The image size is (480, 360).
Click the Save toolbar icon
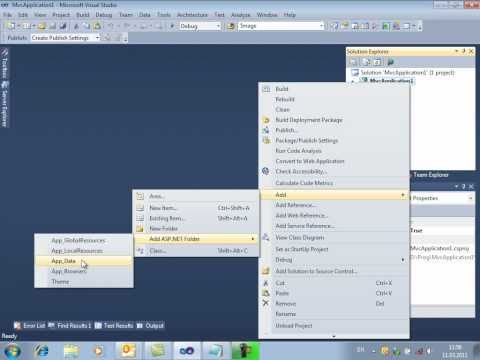(x=53, y=26)
